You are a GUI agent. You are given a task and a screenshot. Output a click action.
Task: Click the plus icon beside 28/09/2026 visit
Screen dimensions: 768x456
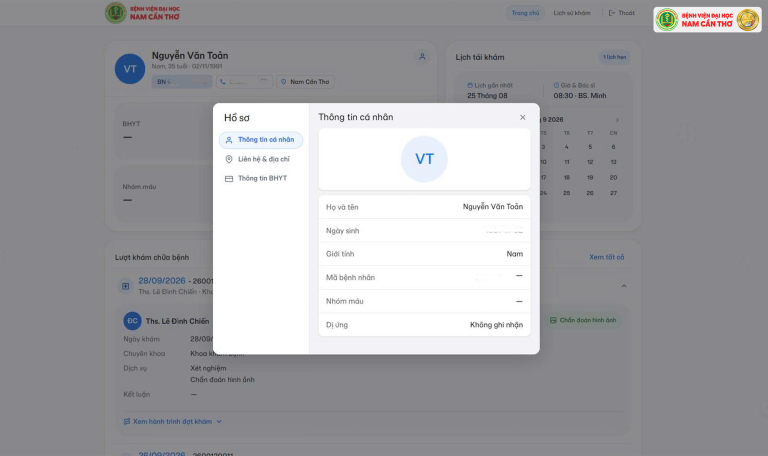tap(125, 286)
